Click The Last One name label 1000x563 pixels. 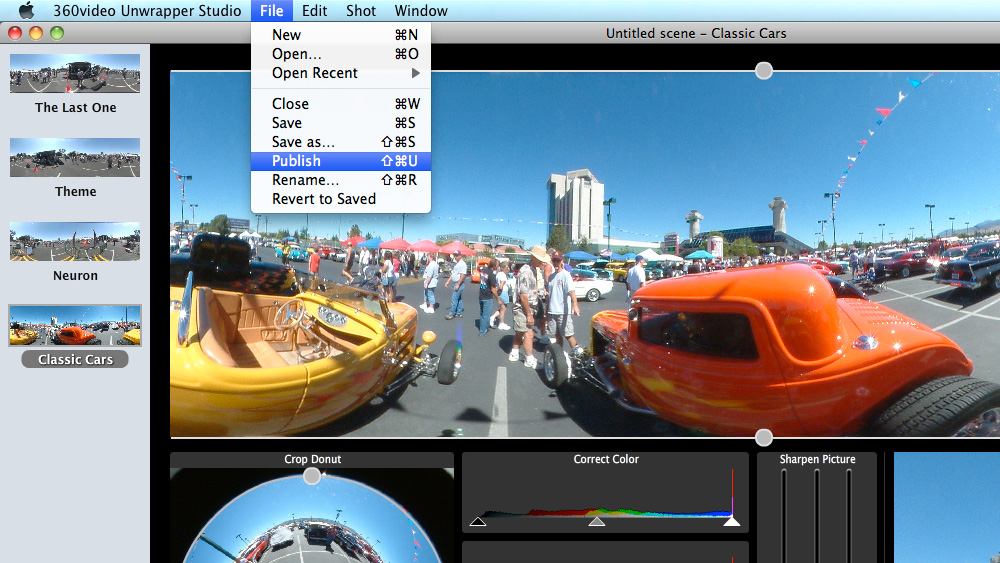(x=75, y=108)
